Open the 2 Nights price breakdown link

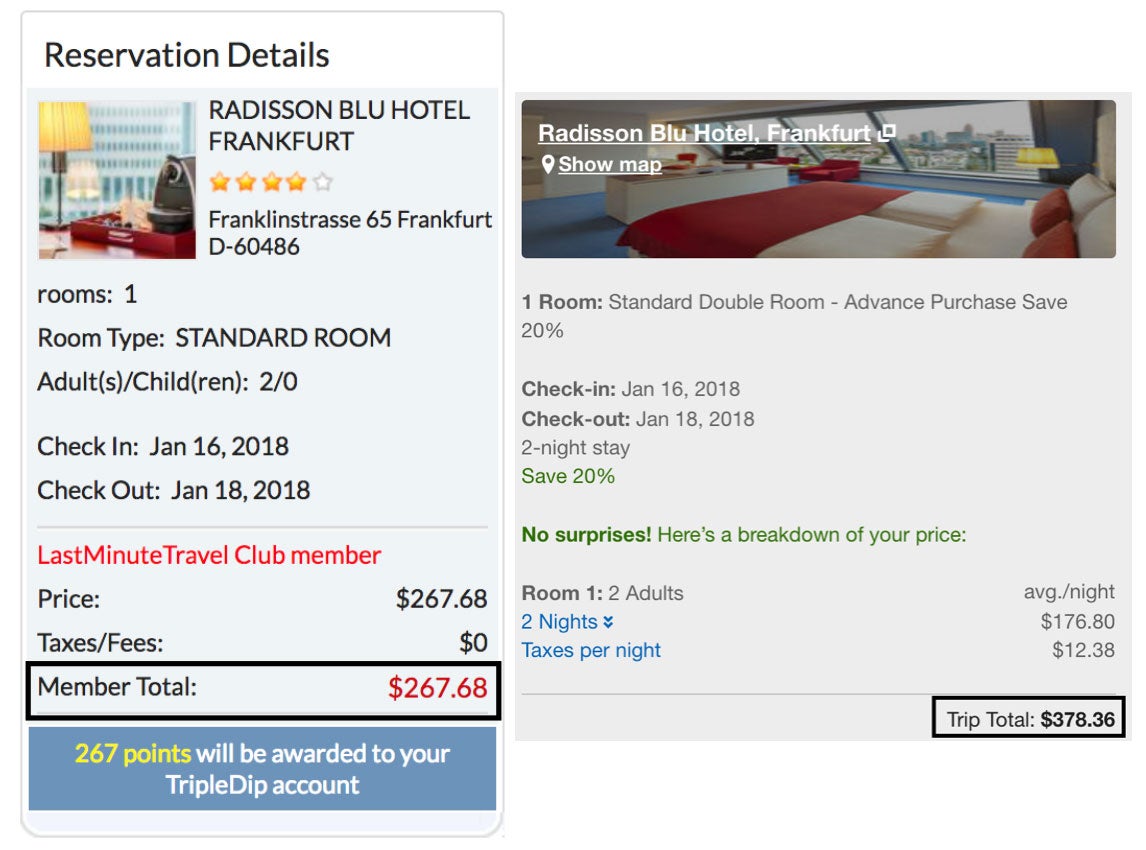pyautogui.click(x=567, y=622)
